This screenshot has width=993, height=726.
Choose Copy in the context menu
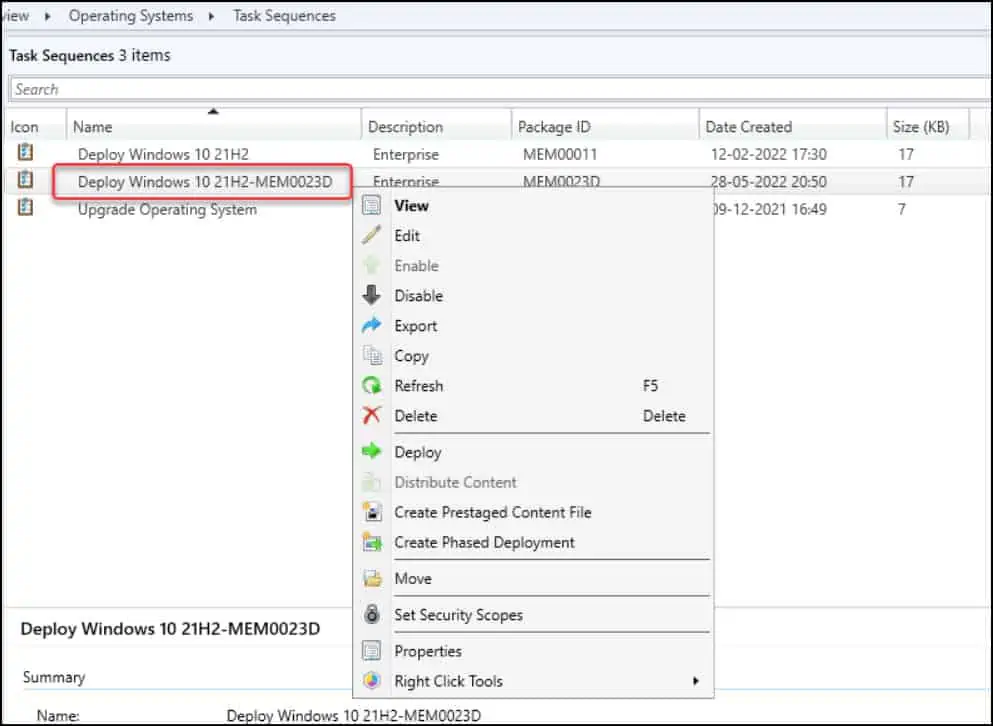tap(532, 356)
